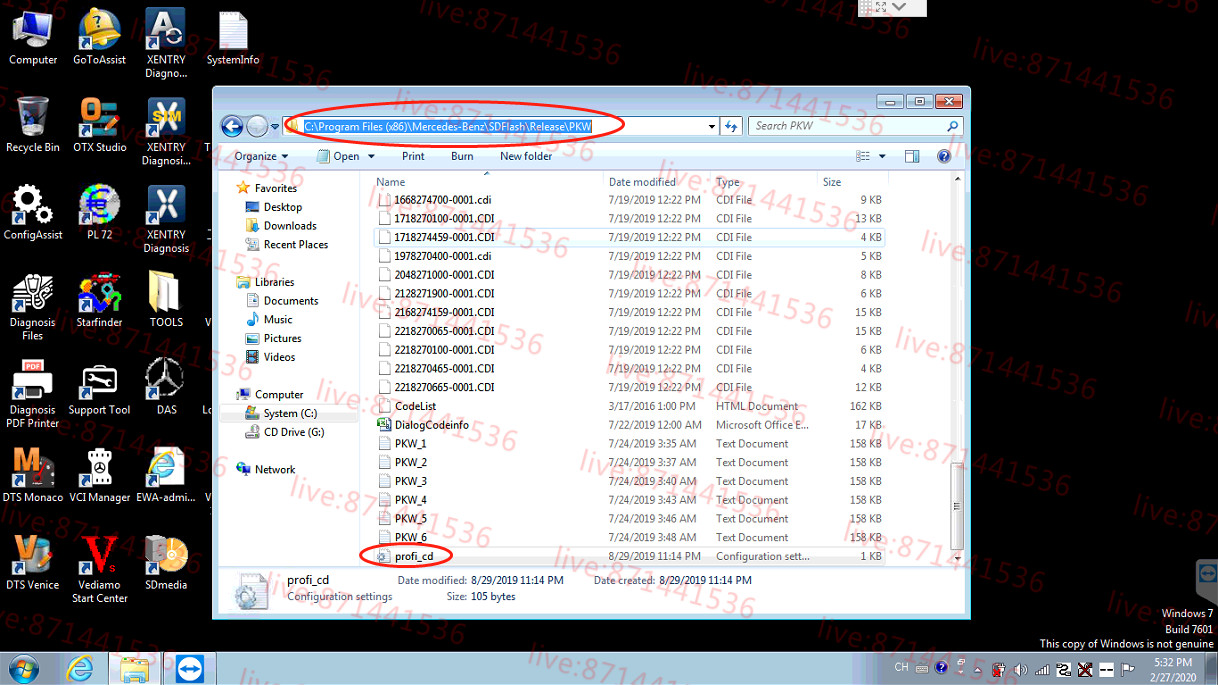Launch PL 72 desktop shortcut
Image resolution: width=1218 pixels, height=685 pixels.
[99, 212]
